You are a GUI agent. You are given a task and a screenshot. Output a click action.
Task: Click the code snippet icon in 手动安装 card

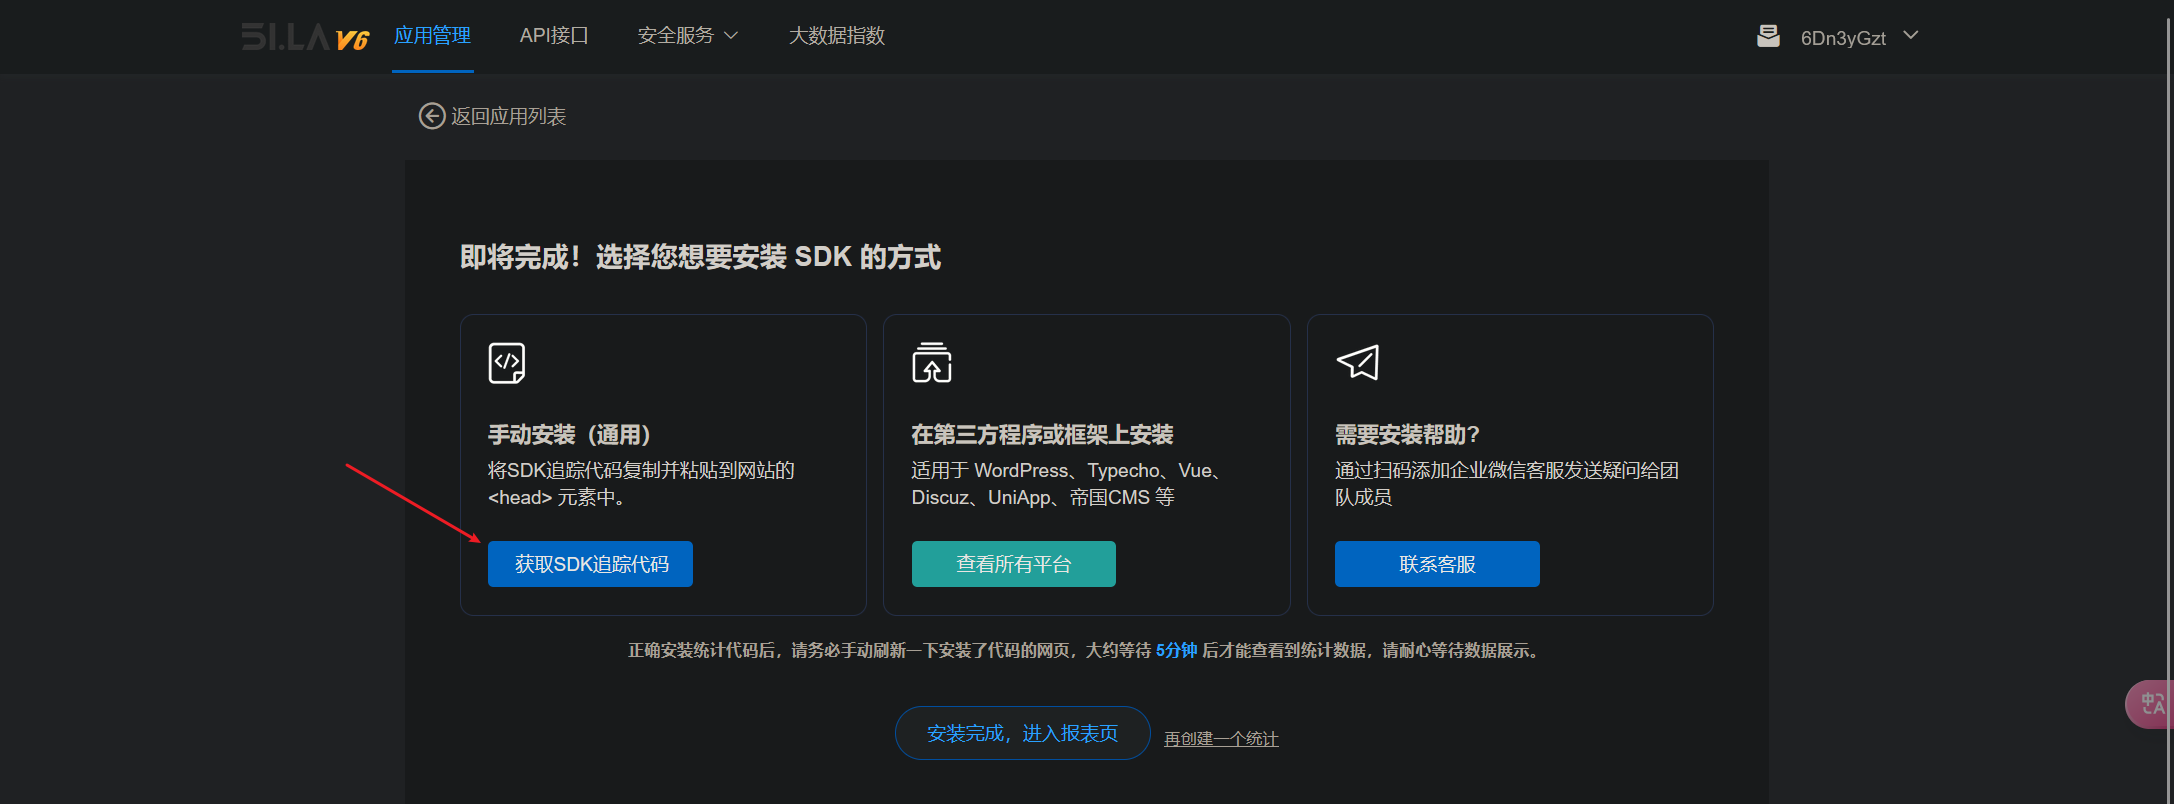[x=507, y=363]
